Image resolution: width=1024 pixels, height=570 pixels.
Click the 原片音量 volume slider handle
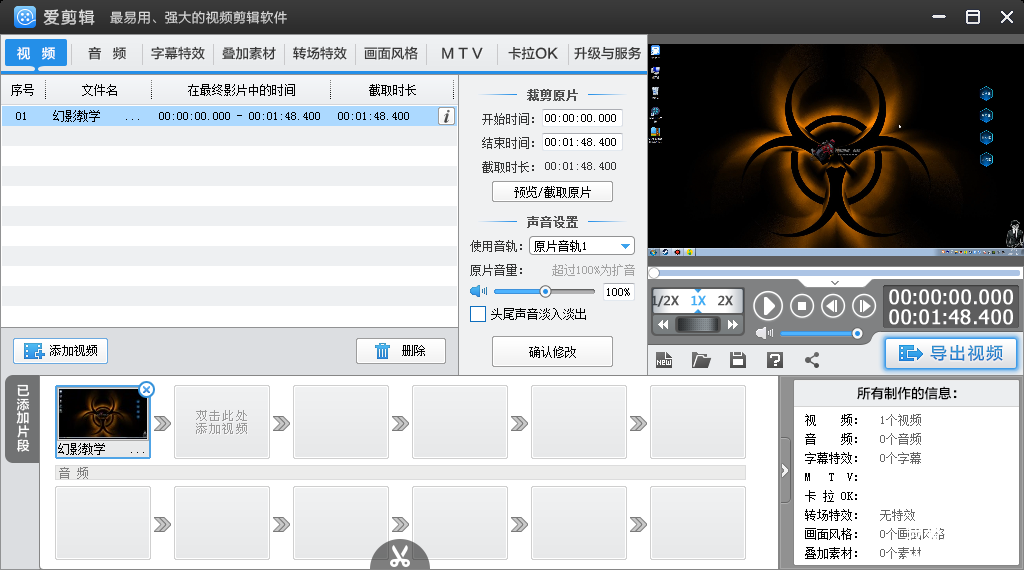pyautogui.click(x=545, y=291)
